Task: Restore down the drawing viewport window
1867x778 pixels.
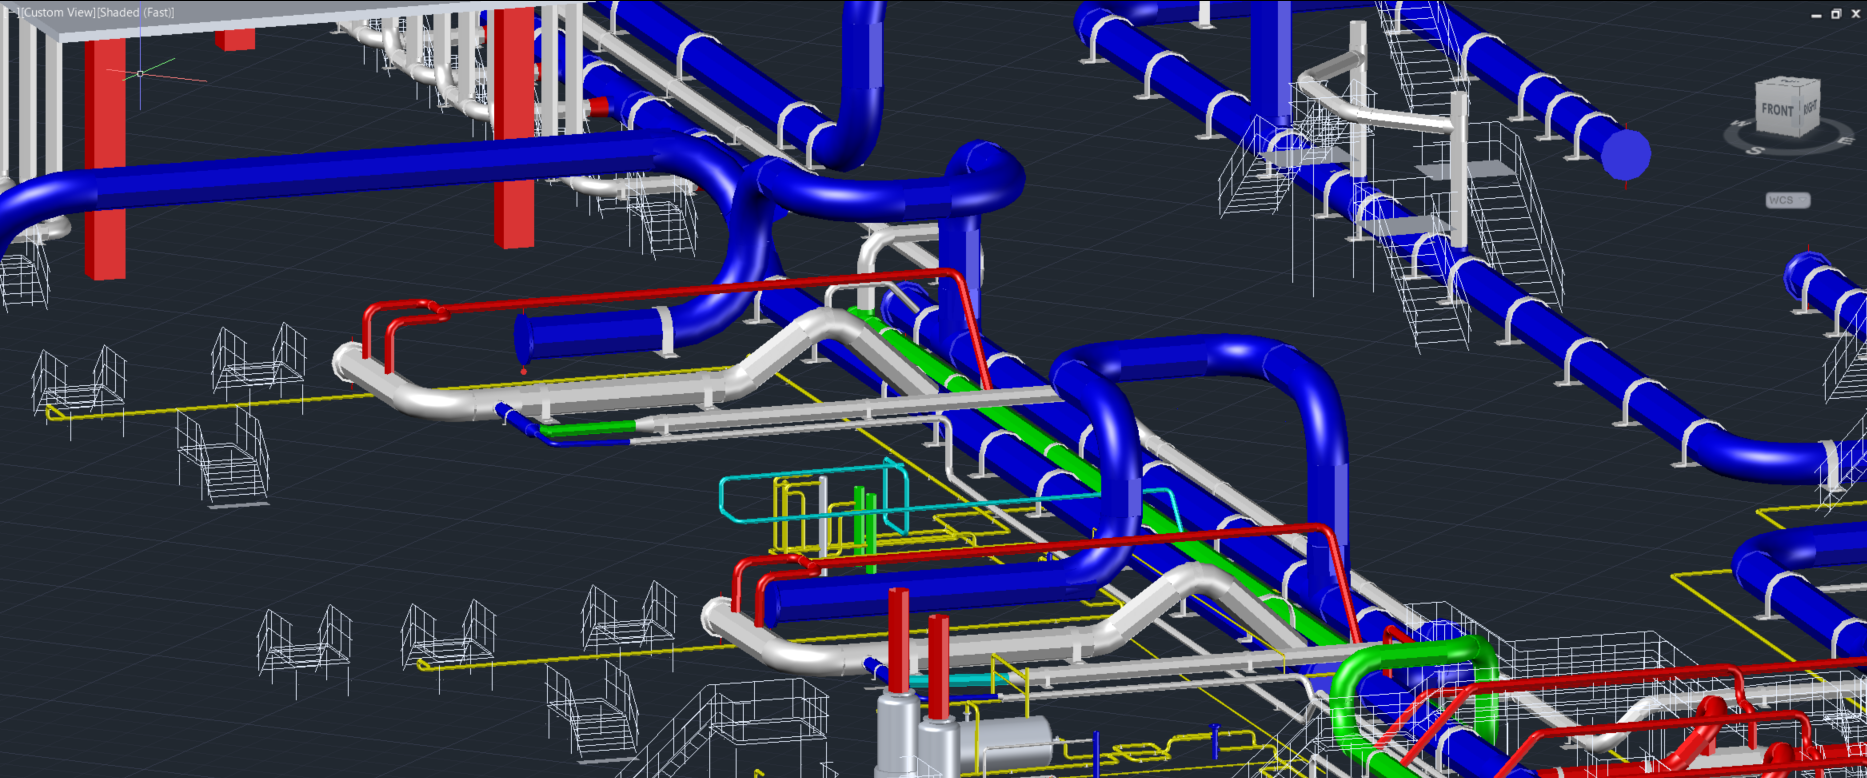Action: click(1836, 14)
